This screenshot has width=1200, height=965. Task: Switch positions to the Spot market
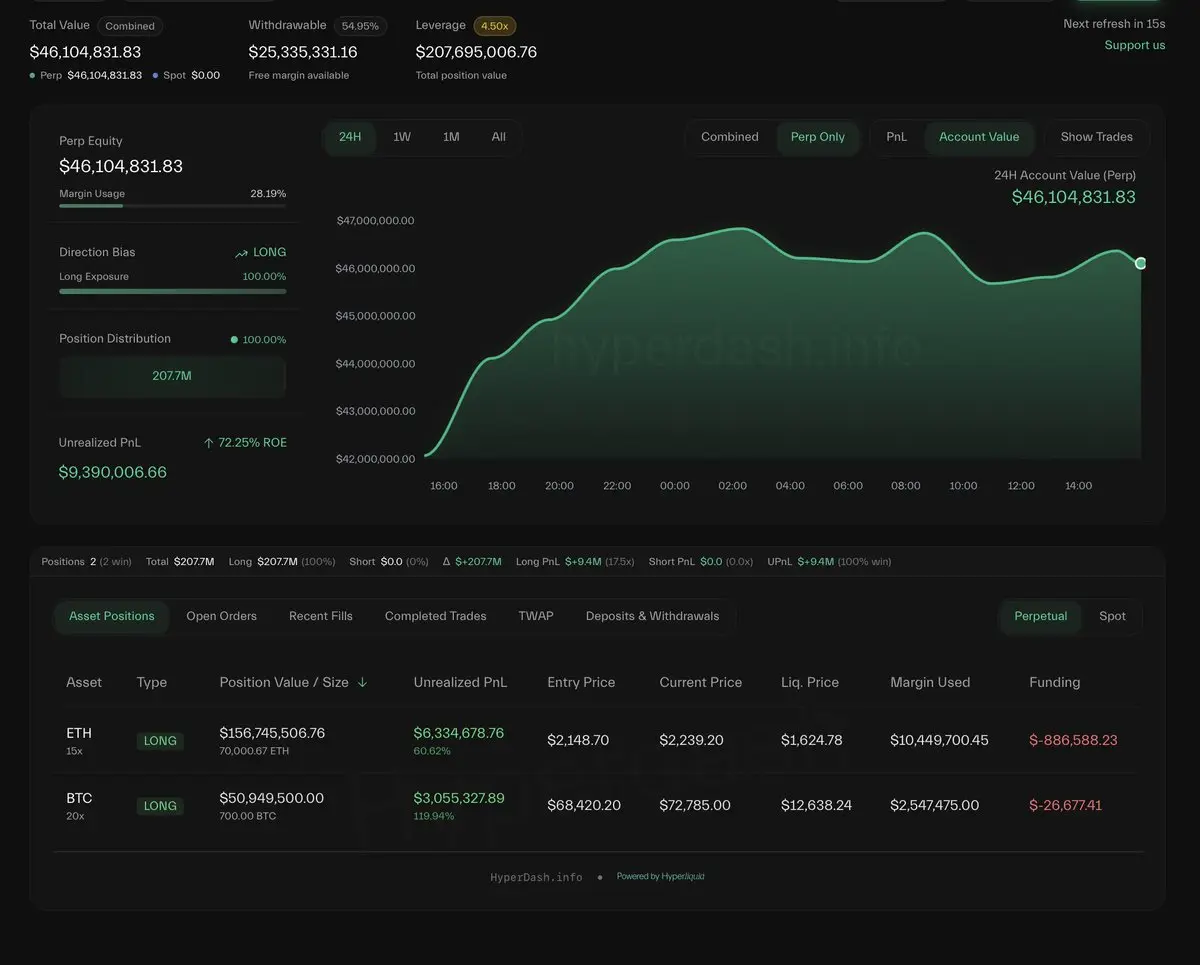click(x=1112, y=616)
